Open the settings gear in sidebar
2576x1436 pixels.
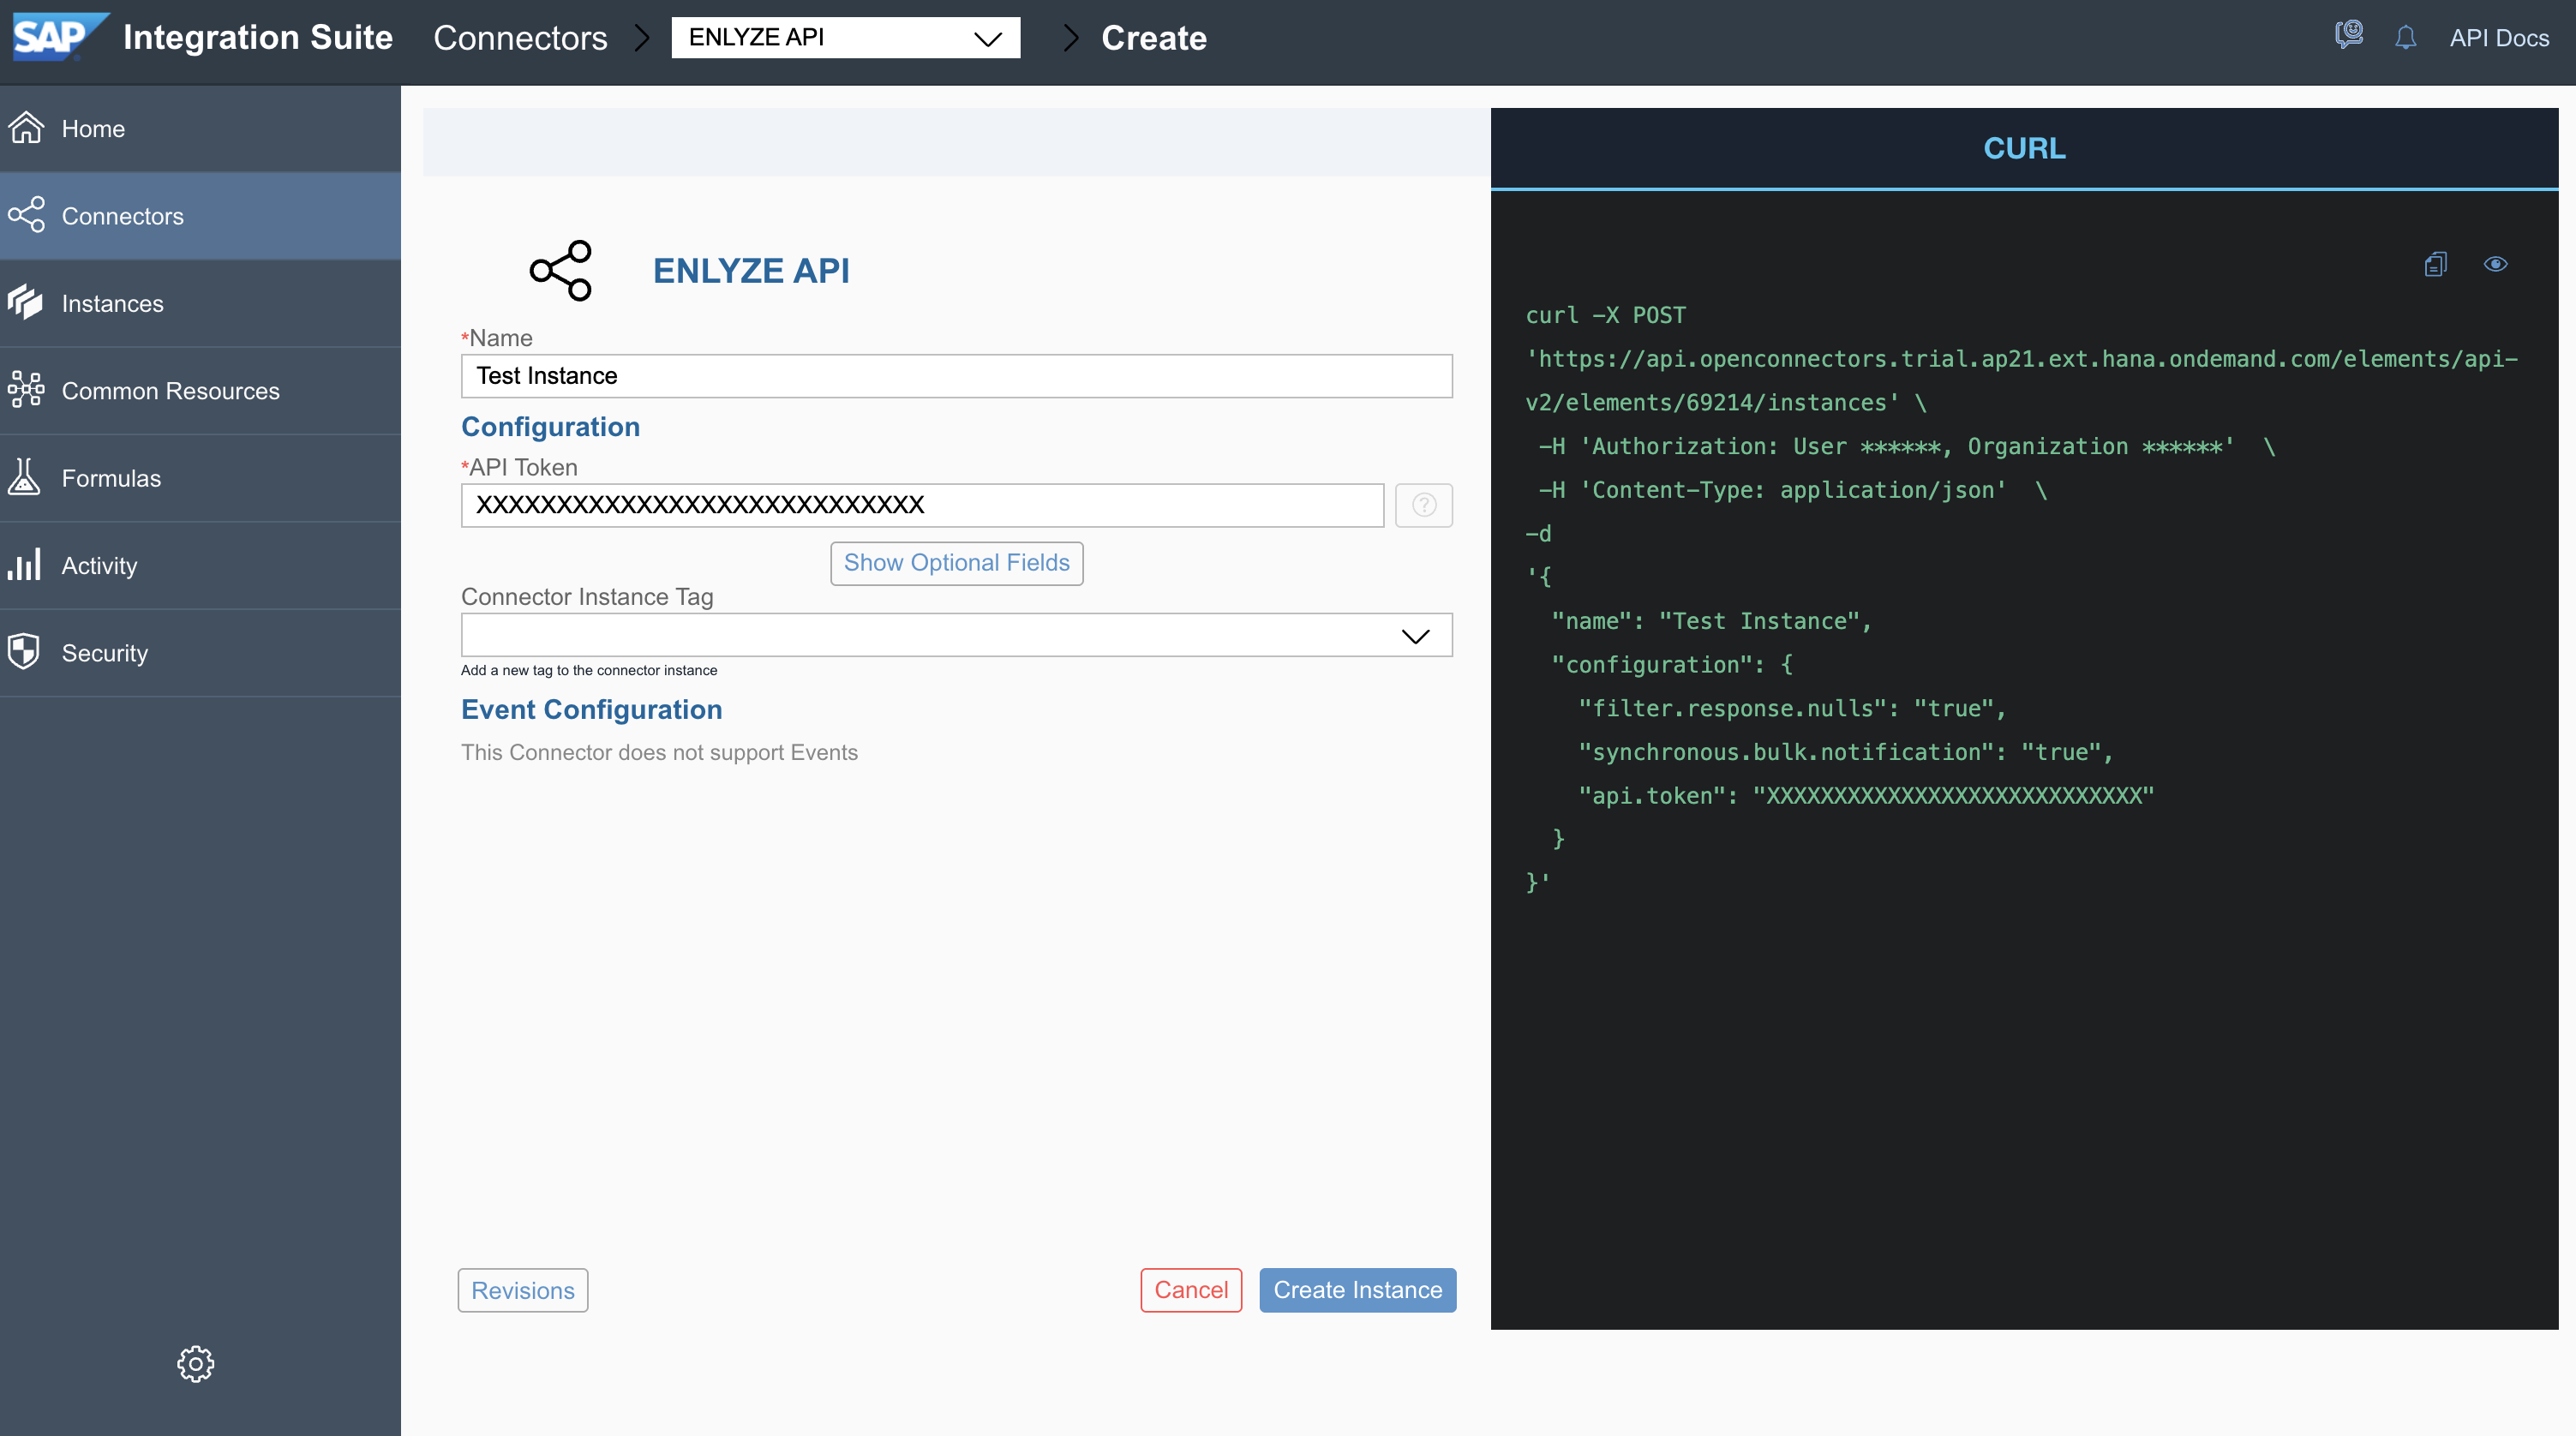[x=196, y=1363]
